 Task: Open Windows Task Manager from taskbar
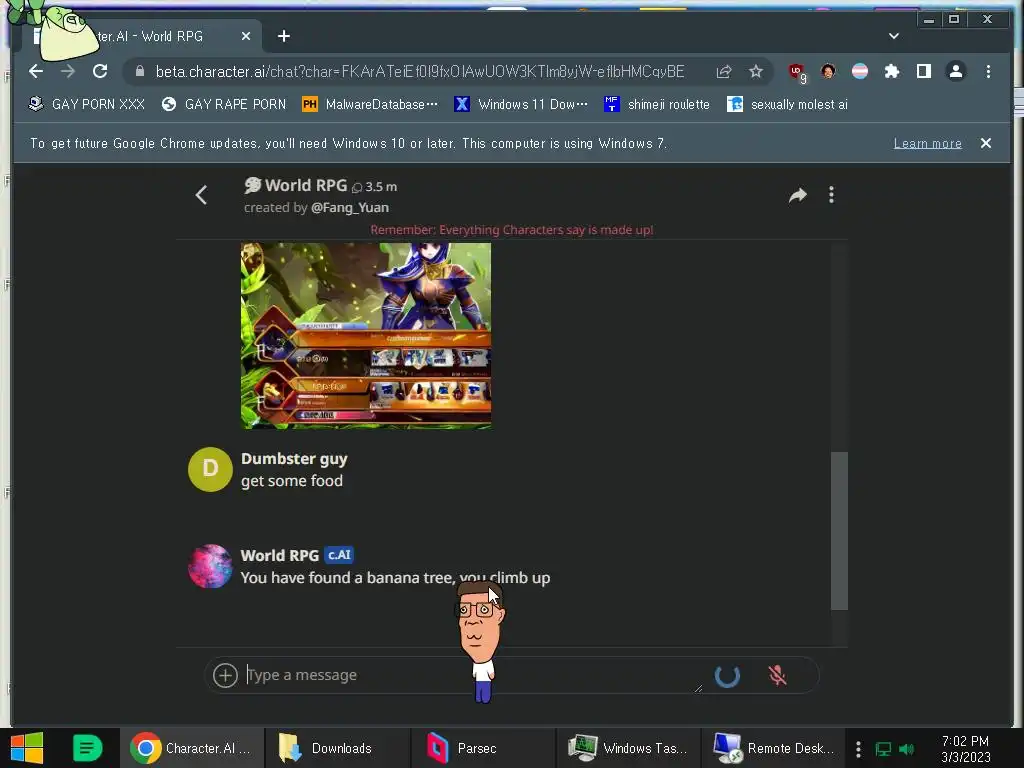pos(628,748)
